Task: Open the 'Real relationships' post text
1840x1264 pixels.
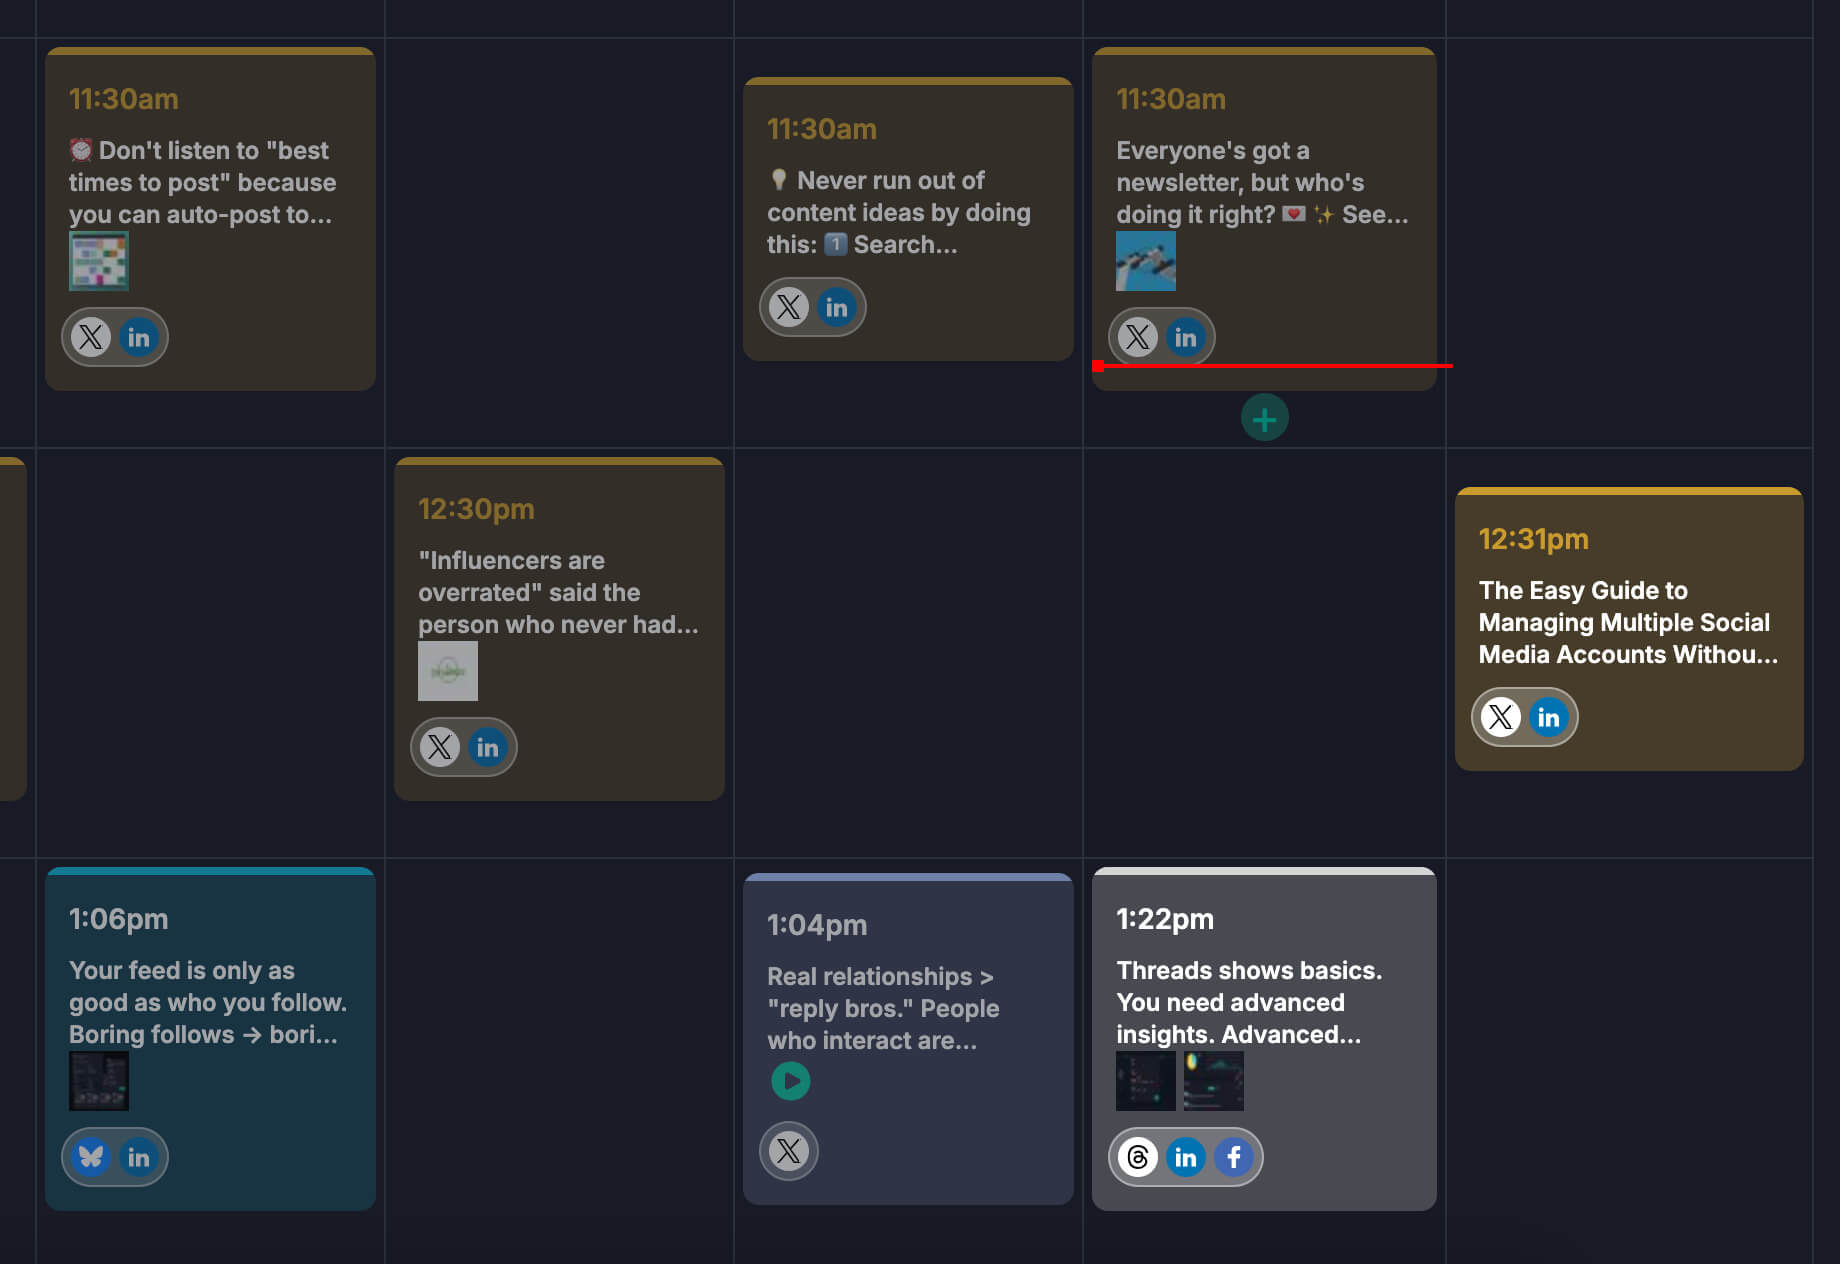Action: tap(882, 1008)
